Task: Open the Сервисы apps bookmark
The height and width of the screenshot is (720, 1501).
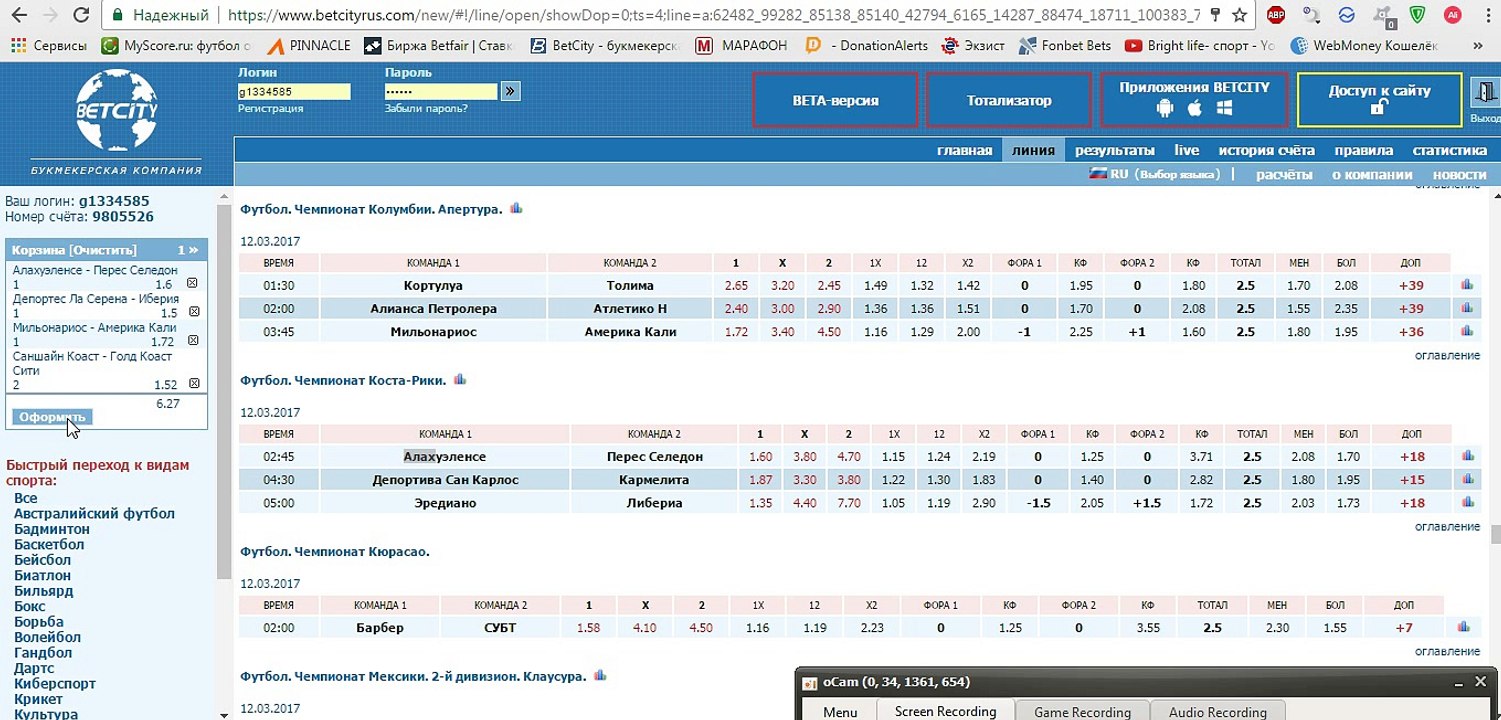Action: tap(49, 46)
